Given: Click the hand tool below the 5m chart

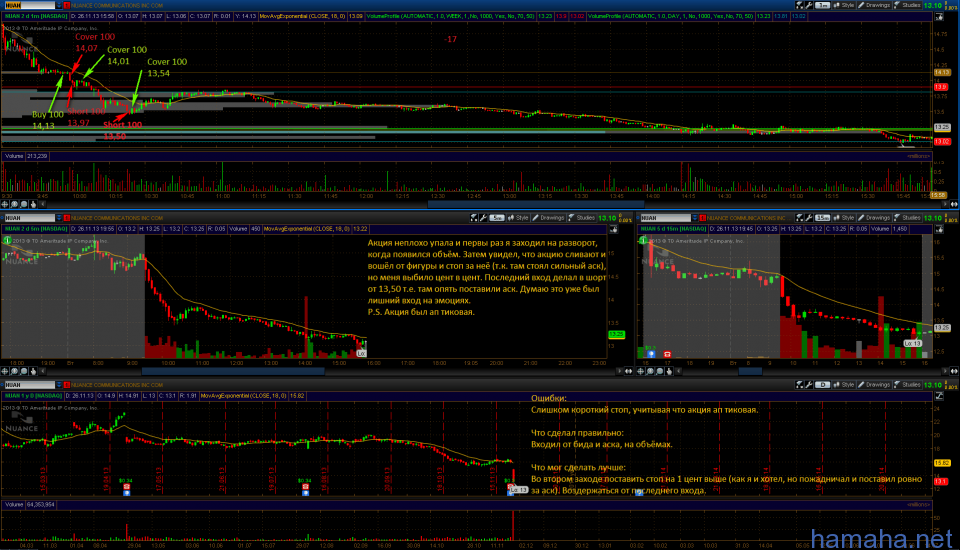Looking at the screenshot, I should (x=33, y=371).
